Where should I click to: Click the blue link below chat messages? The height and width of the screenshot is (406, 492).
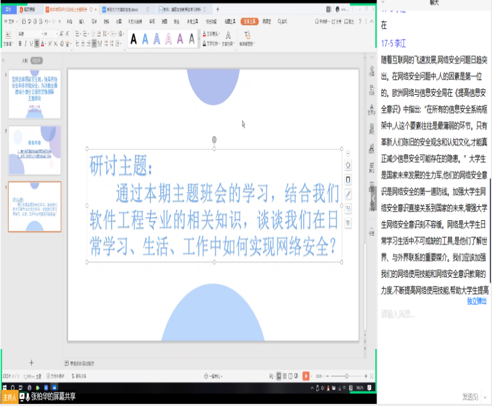click(477, 301)
